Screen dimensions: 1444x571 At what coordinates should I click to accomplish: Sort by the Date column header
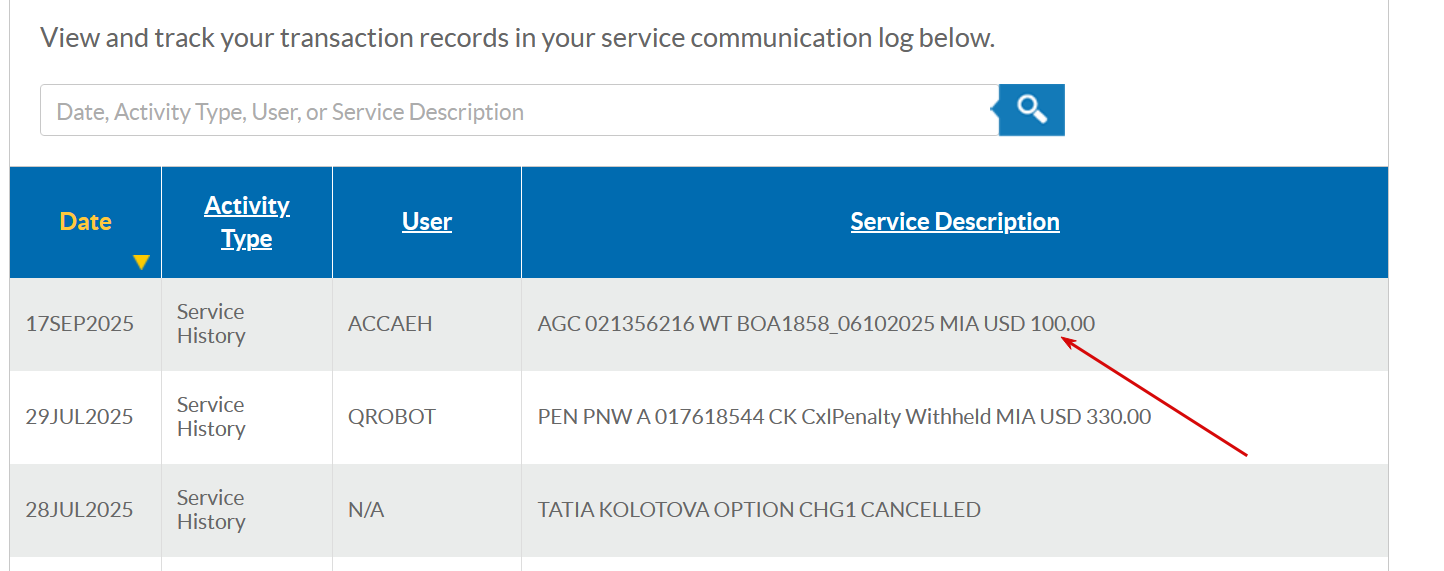(85, 221)
